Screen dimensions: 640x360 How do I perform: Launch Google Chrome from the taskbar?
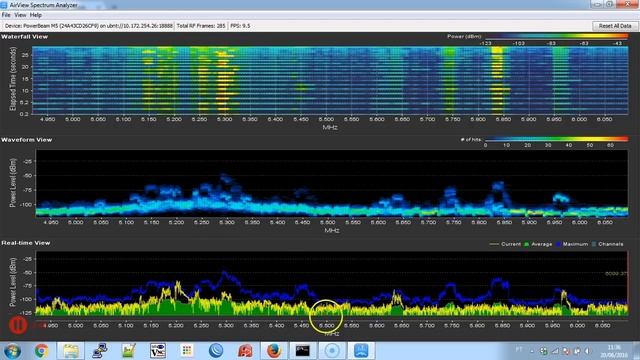(41, 351)
